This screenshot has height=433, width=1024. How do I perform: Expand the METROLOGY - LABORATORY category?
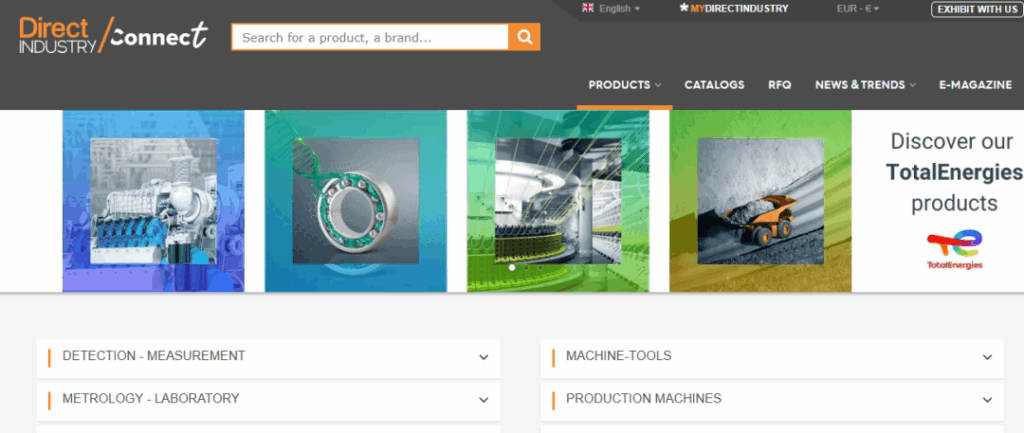268,400
